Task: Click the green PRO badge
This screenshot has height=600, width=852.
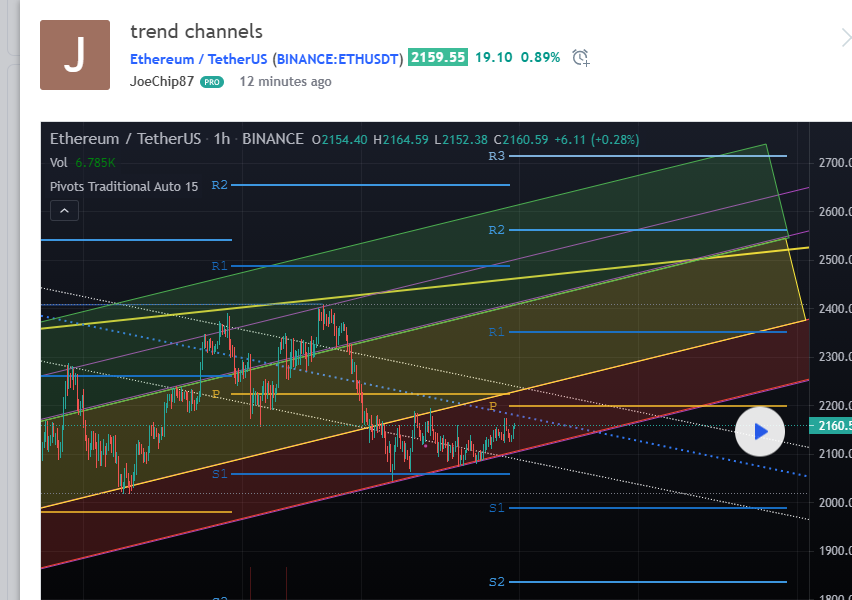Action: pyautogui.click(x=211, y=82)
